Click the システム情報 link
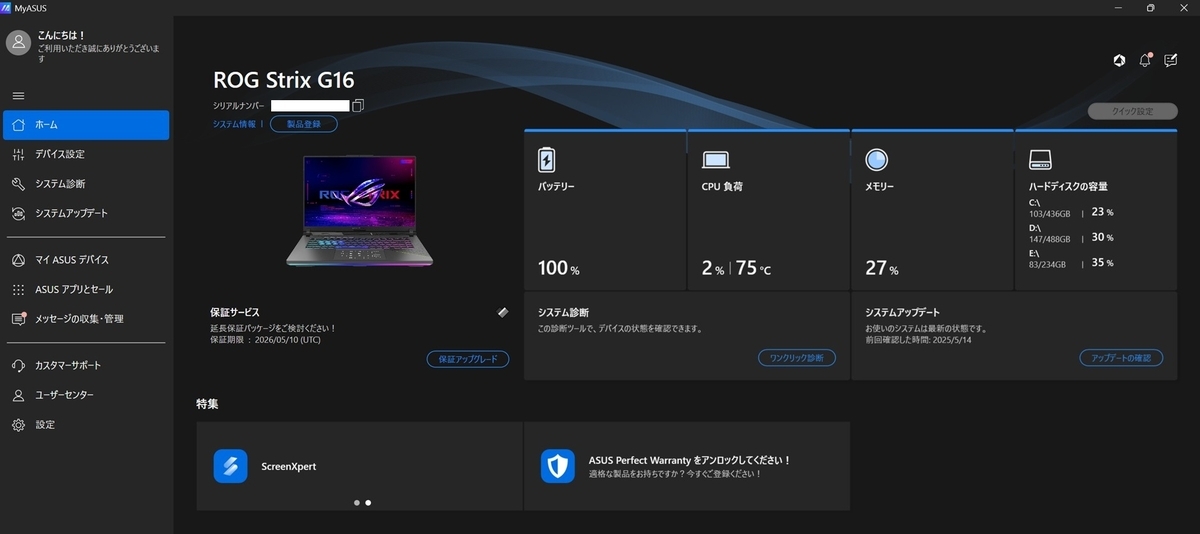 tap(234, 124)
